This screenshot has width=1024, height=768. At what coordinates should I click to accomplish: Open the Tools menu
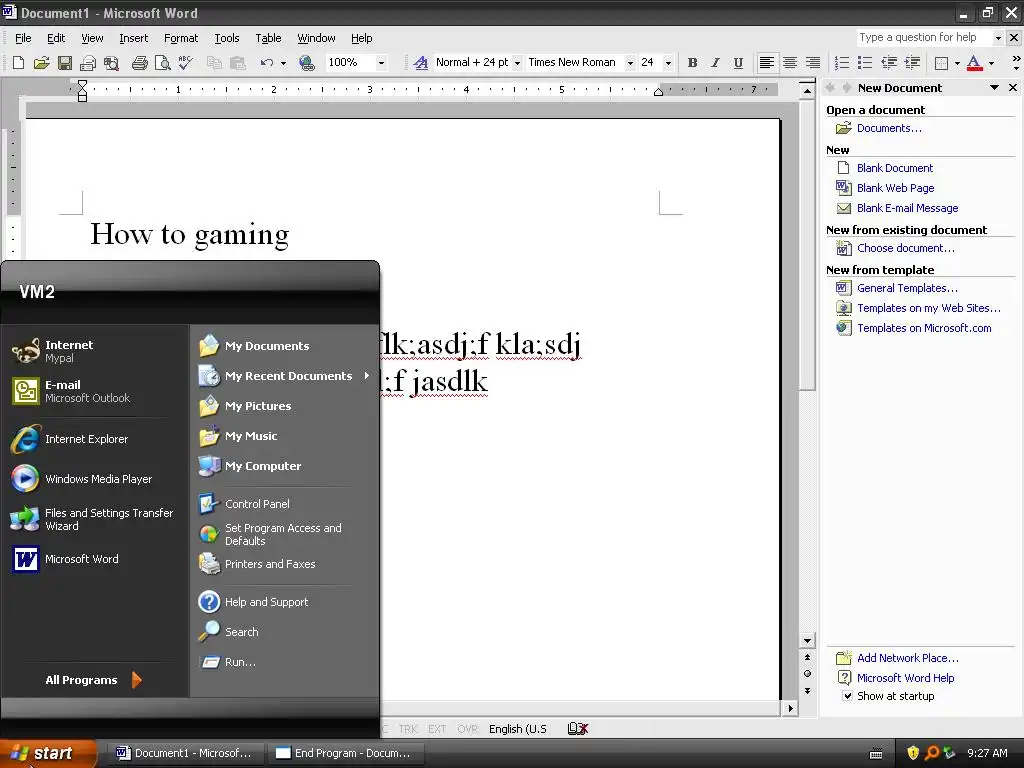point(227,38)
